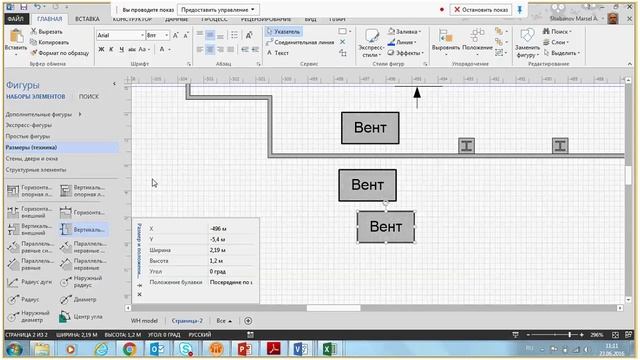Click Остановить показ button
The height and width of the screenshot is (360, 640).
[x=481, y=9]
